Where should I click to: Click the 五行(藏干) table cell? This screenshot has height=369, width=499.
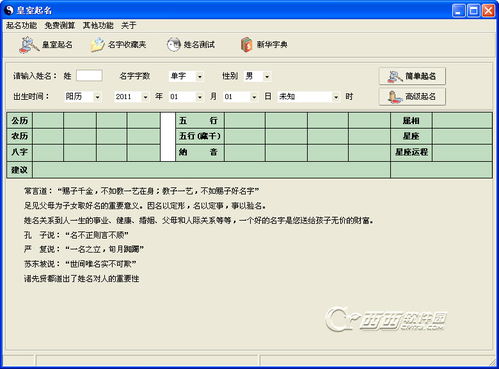pos(200,136)
